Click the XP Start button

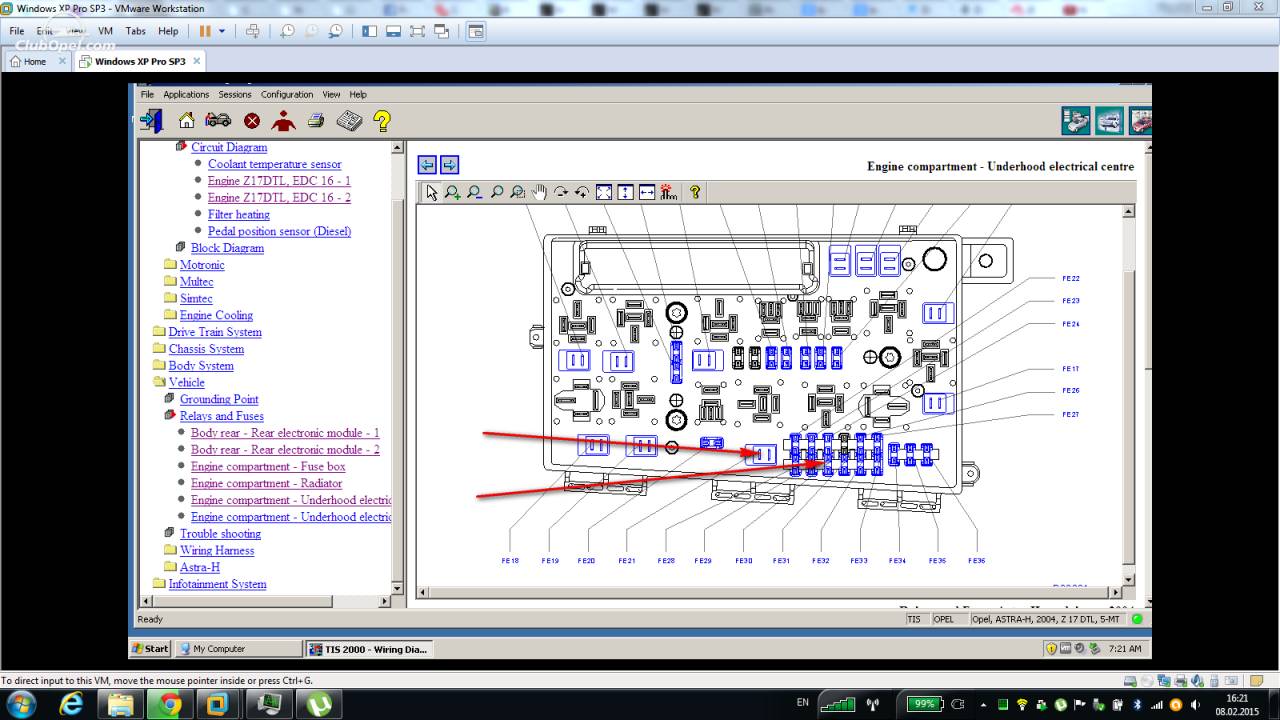pos(151,648)
